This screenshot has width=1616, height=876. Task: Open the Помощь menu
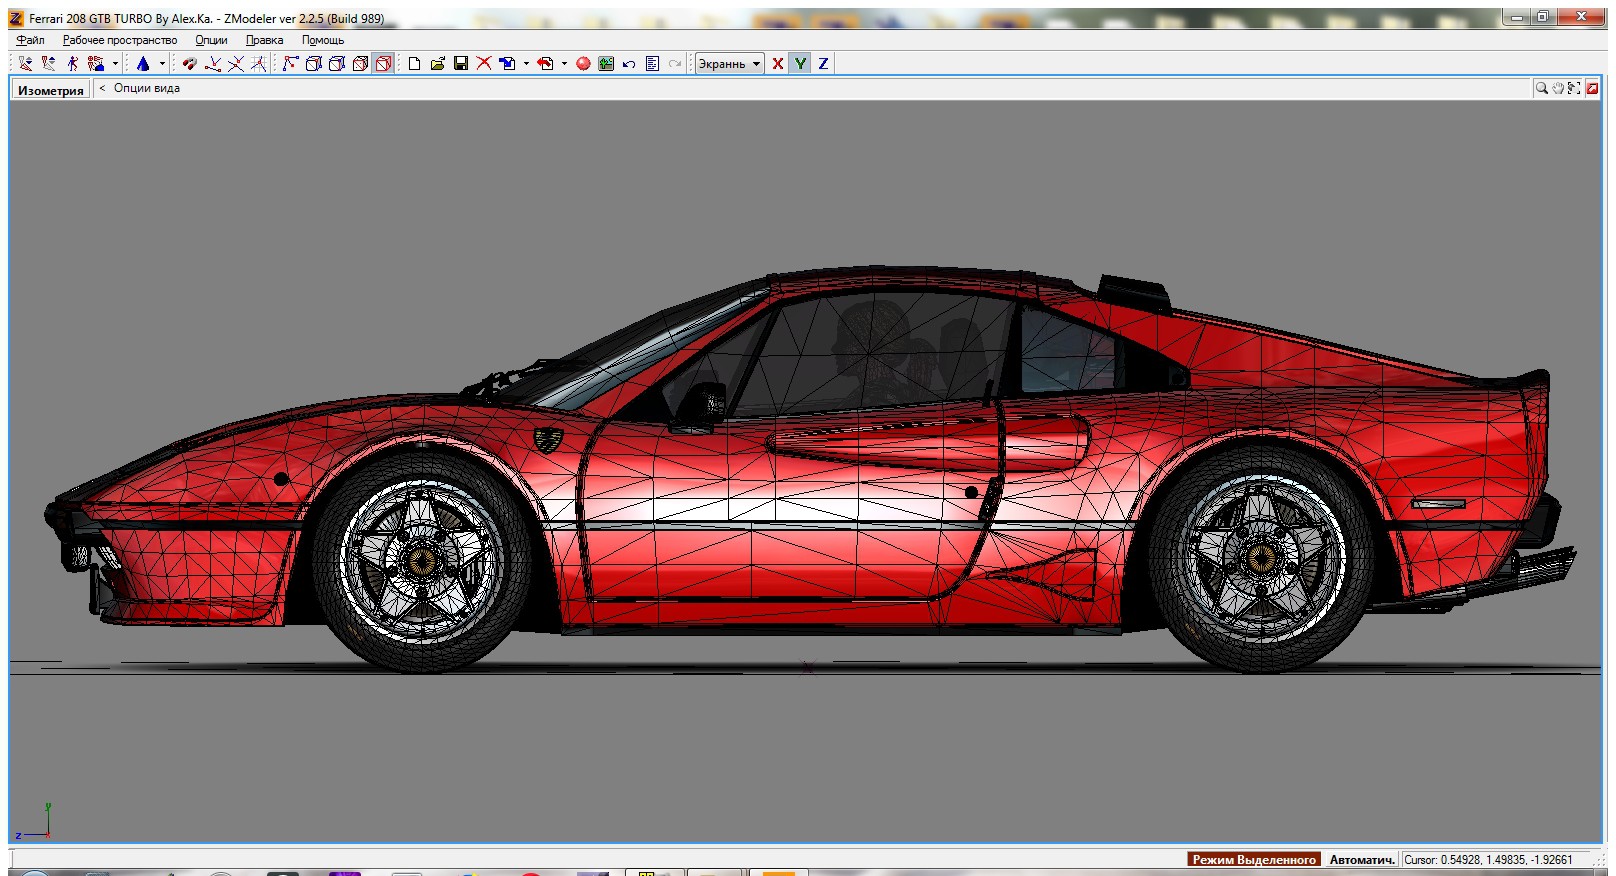point(323,40)
